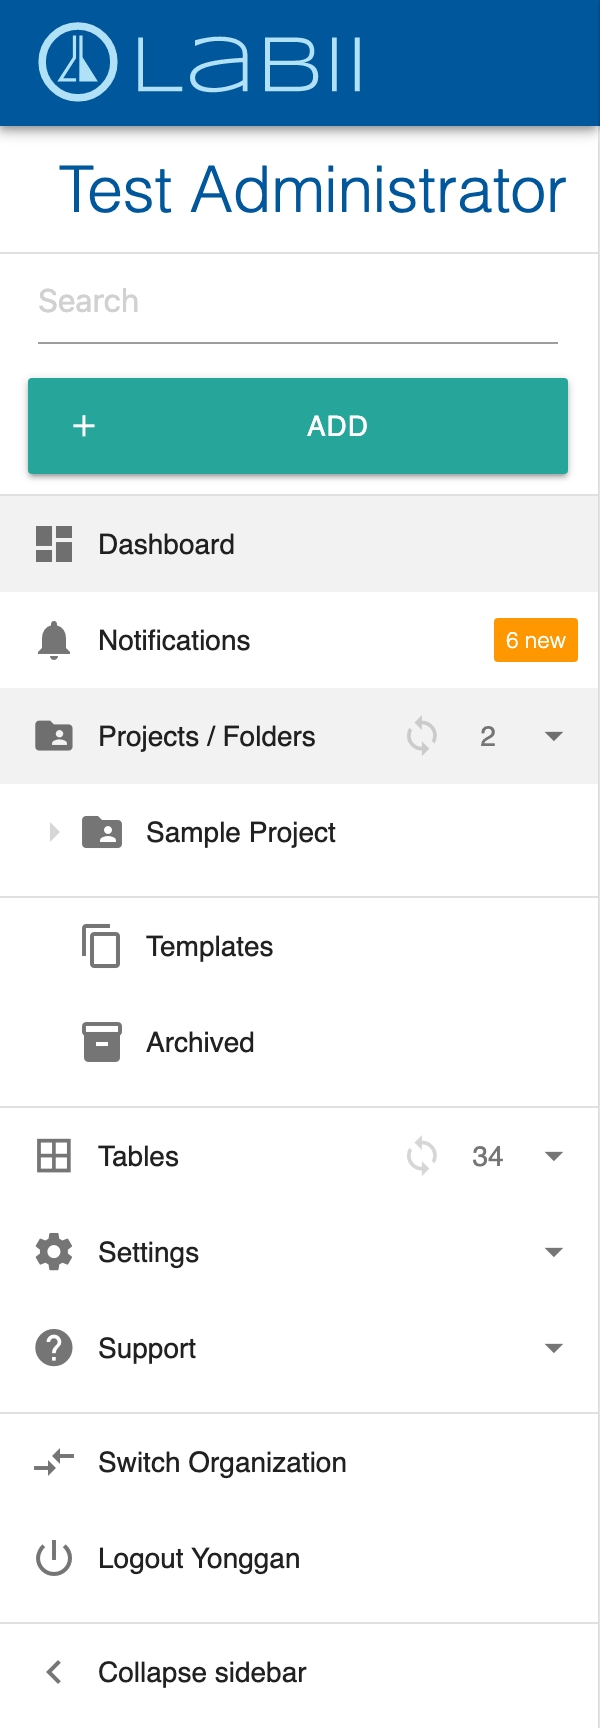600x1728 pixels.
Task: Click the Dashboard grid icon
Action: pos(54,544)
